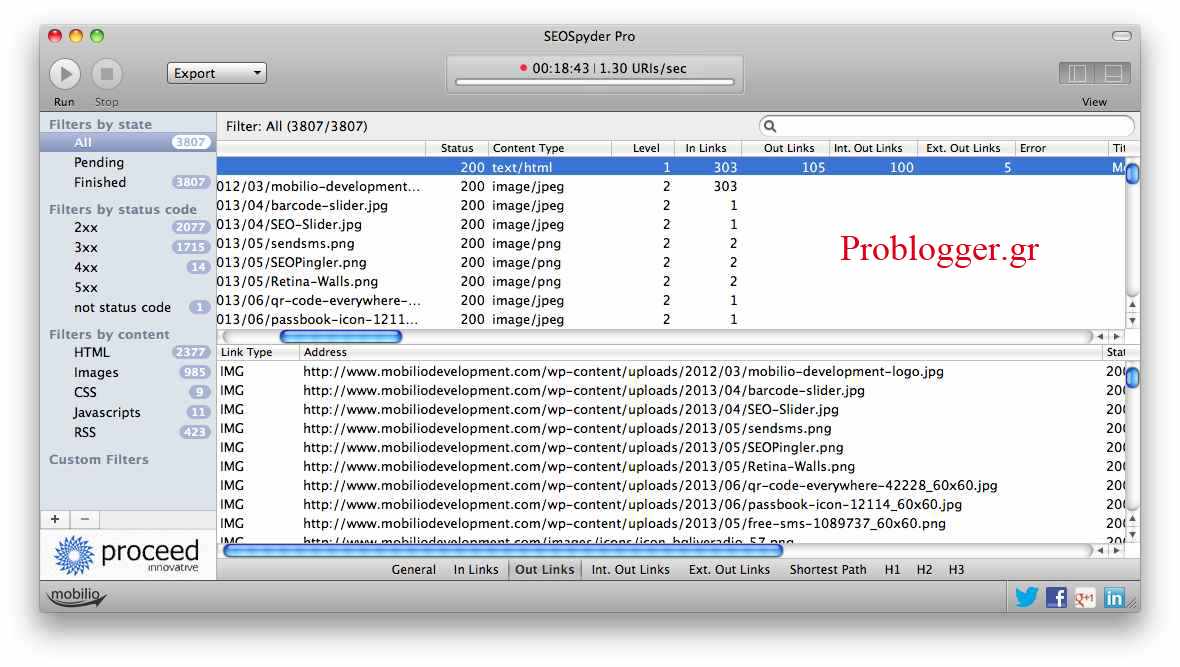Switch to the Out Links tab
The image size is (1180, 667).
point(545,570)
